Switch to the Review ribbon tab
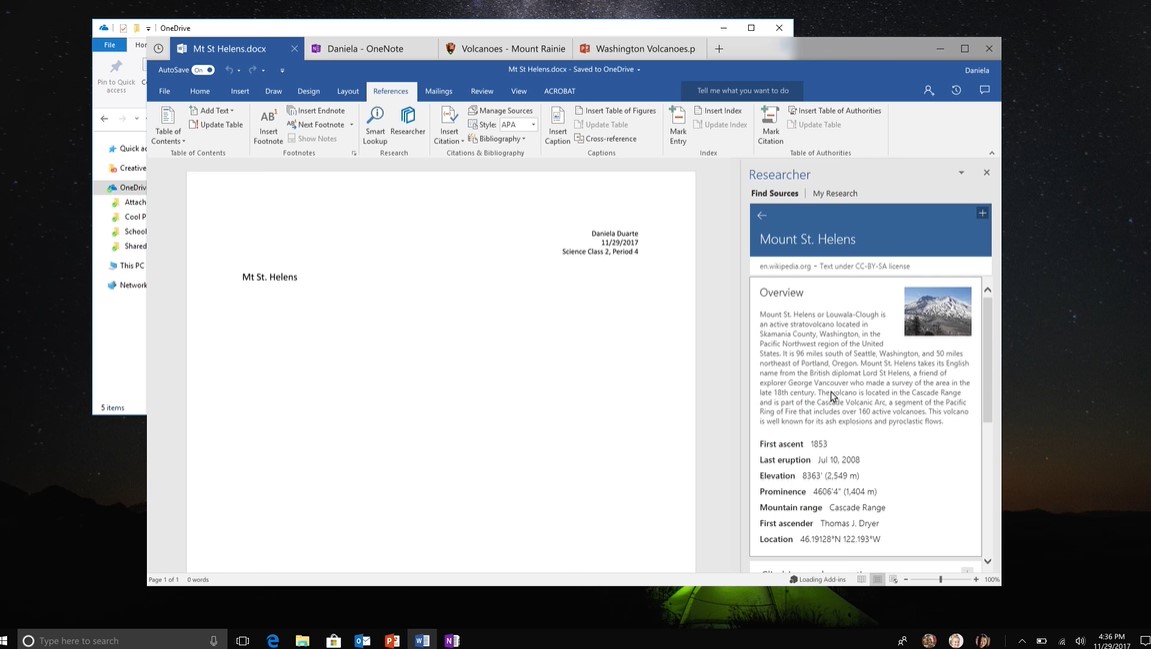The image size is (1151, 649). tap(482, 91)
